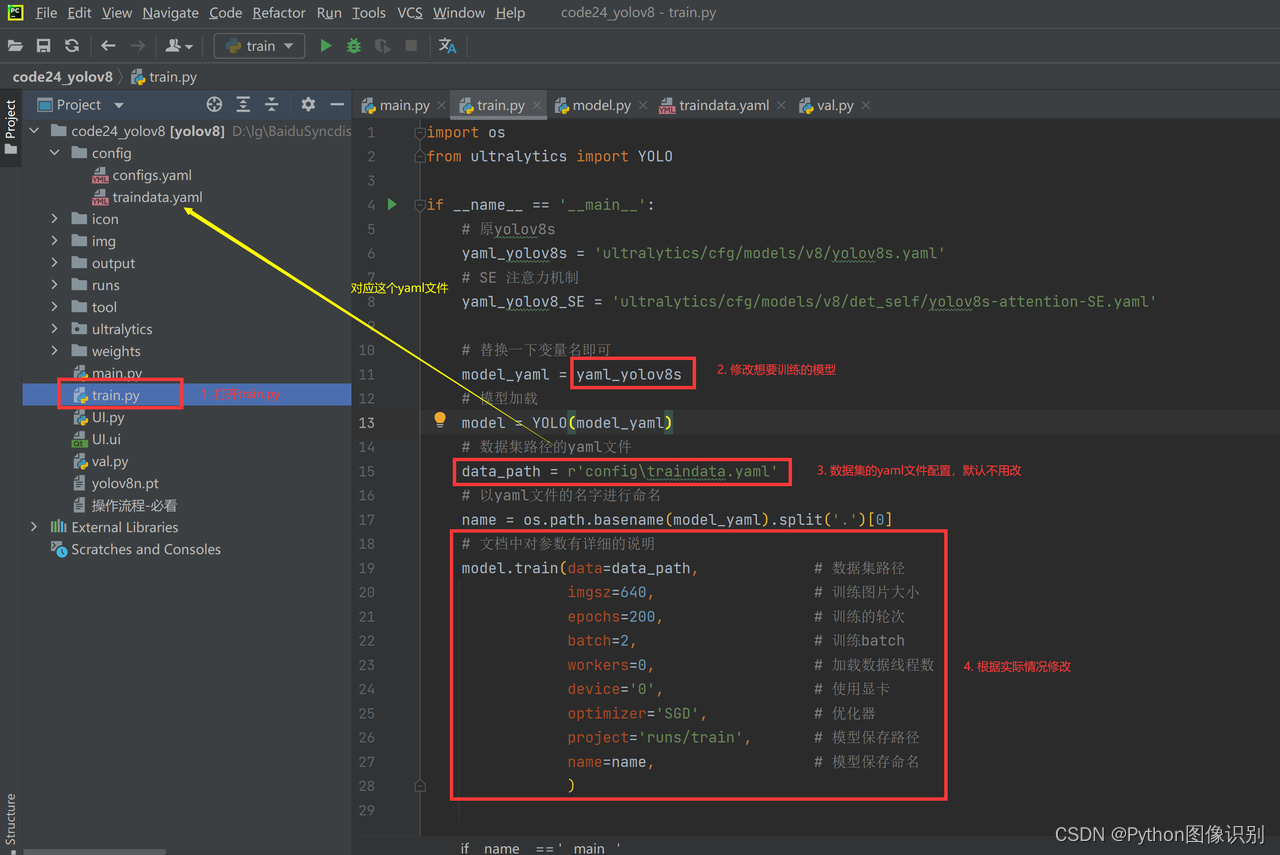
Task: Expand the ultralytics folder
Action: click(55, 329)
